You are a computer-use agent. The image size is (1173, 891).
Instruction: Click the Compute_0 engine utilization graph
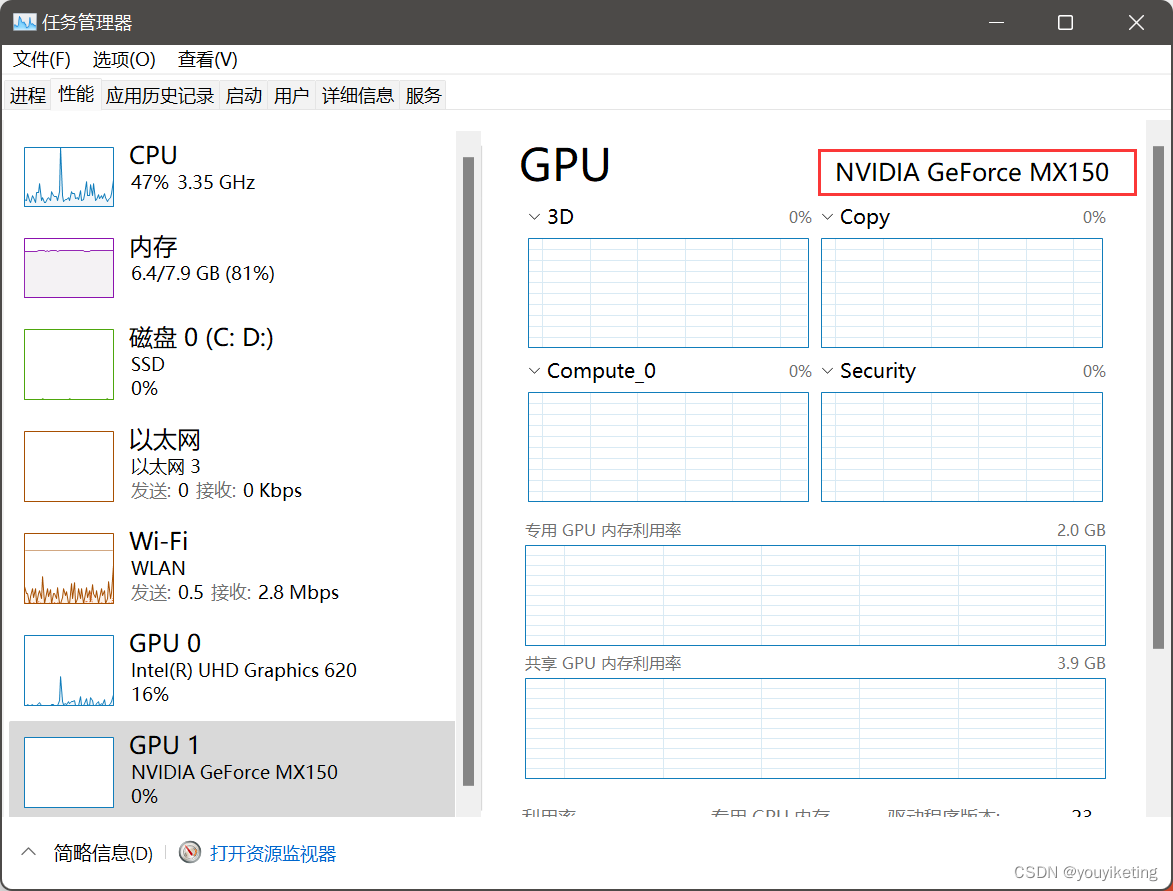pos(668,447)
